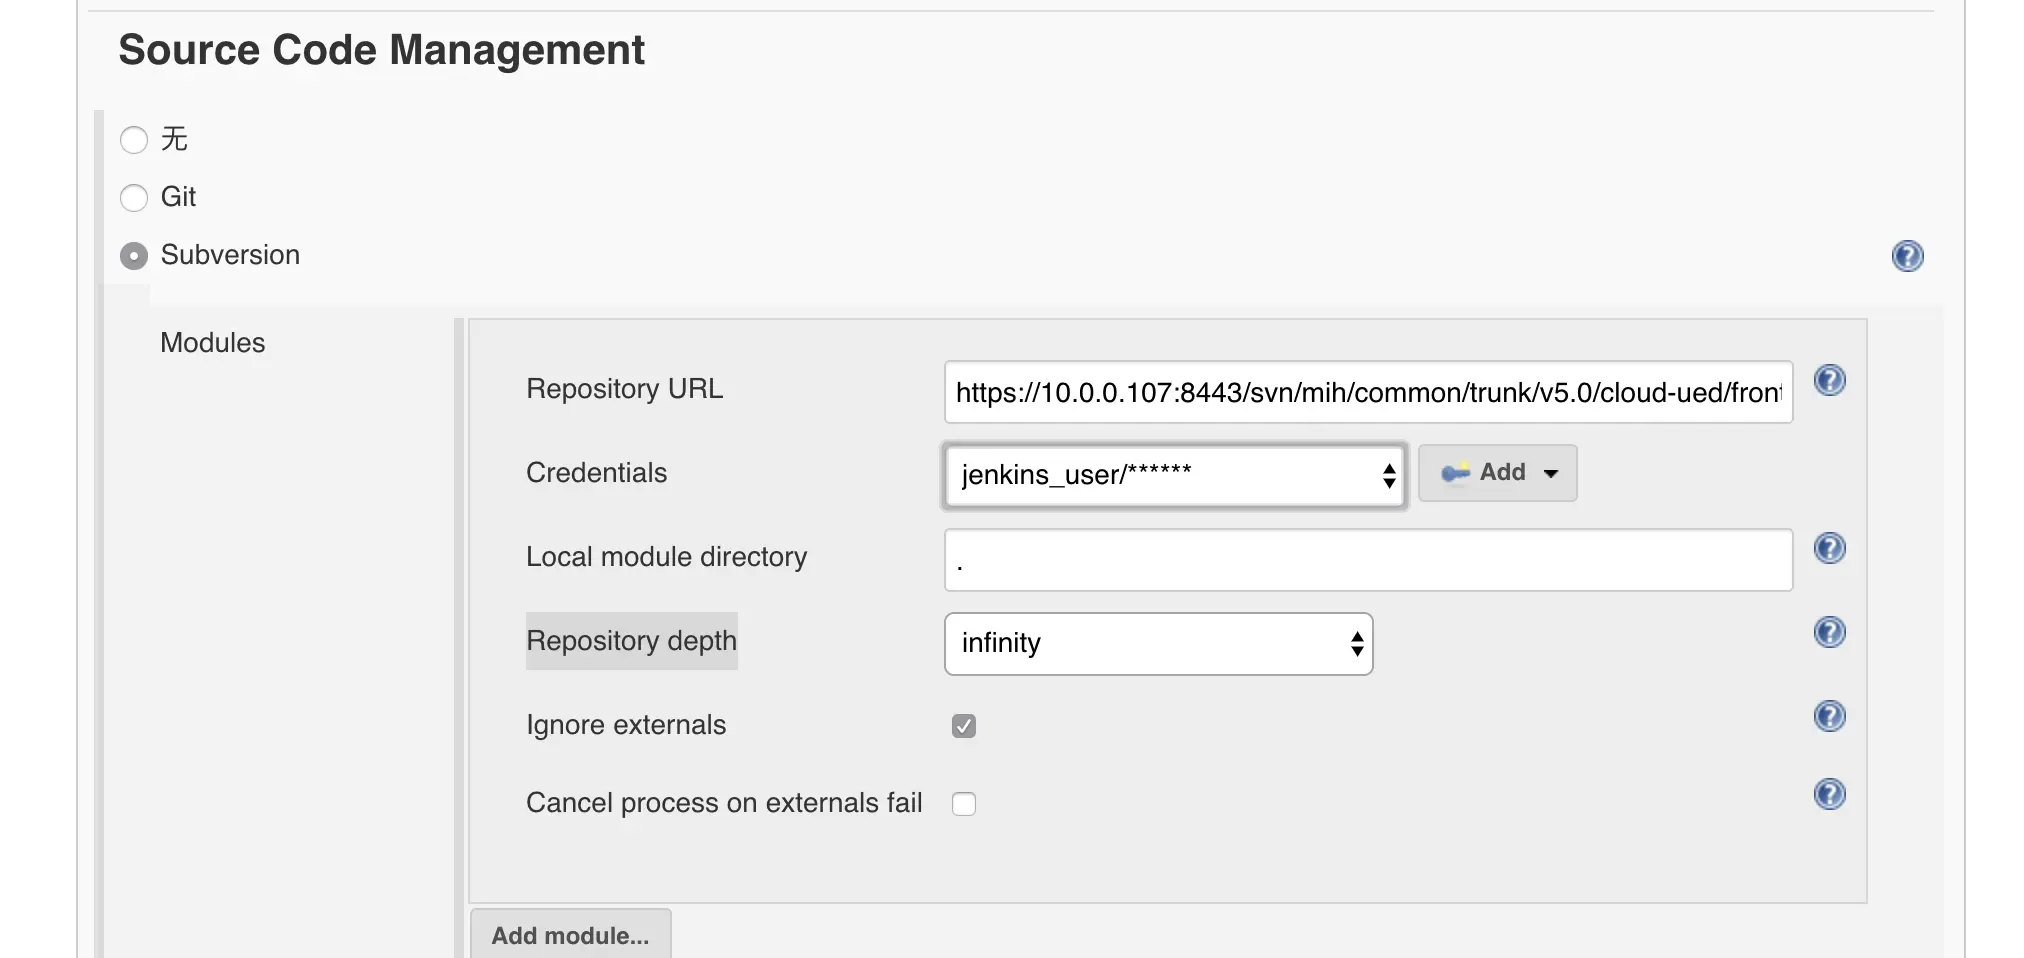Open the jenkins_user credentials dropdown

pyautogui.click(x=1175, y=475)
